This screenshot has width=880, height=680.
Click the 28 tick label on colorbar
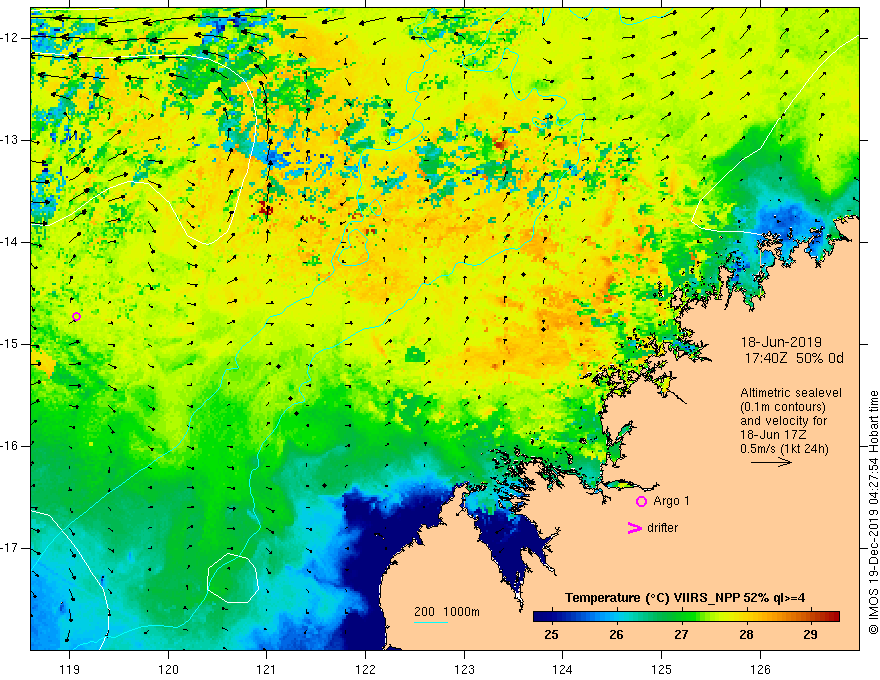pyautogui.click(x=745, y=635)
